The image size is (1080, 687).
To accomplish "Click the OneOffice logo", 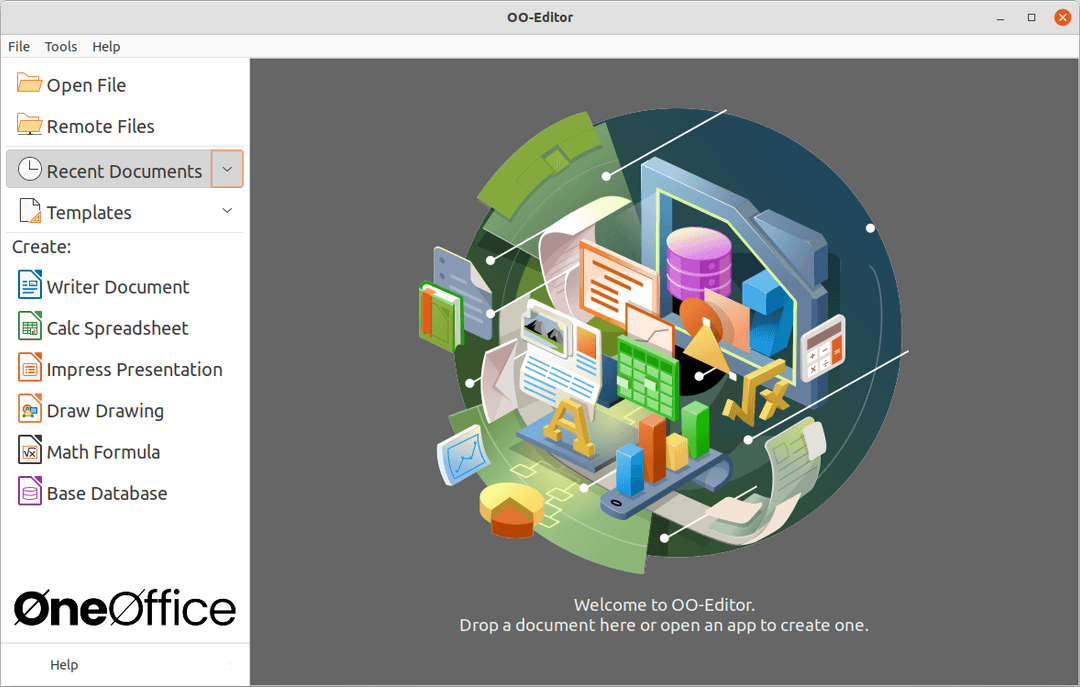I will (x=125, y=608).
